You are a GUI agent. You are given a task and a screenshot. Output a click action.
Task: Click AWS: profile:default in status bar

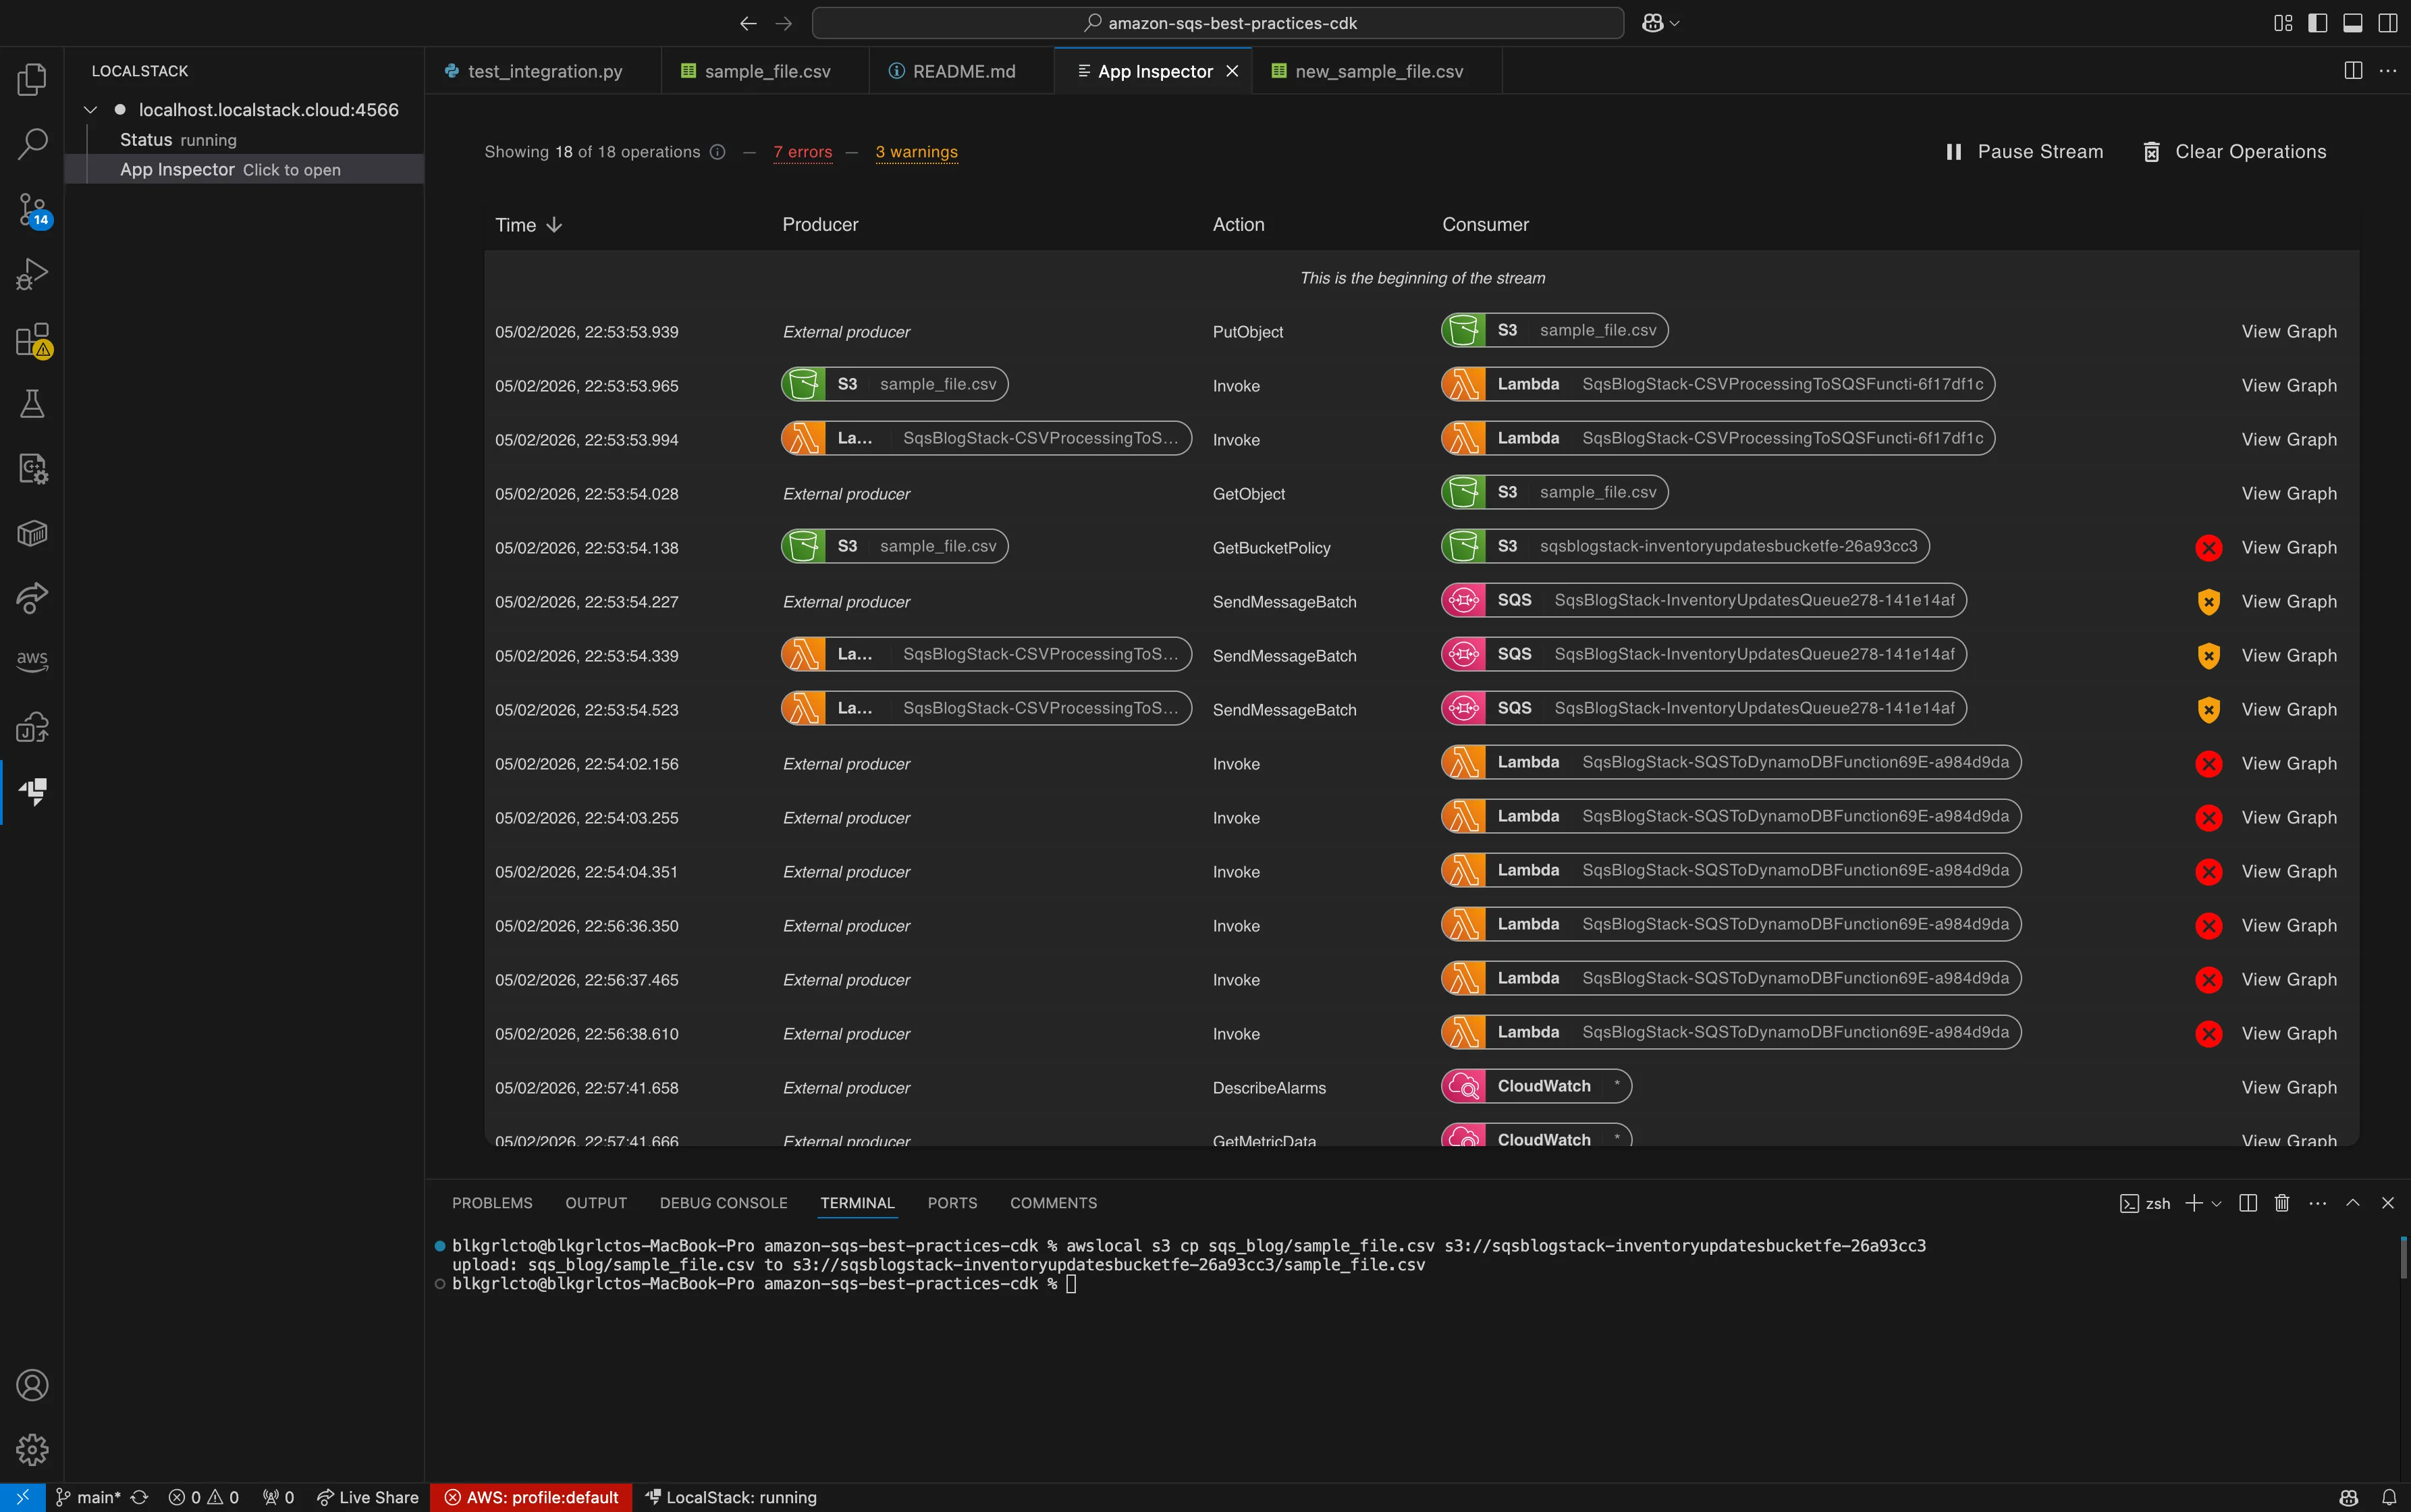tap(531, 1497)
